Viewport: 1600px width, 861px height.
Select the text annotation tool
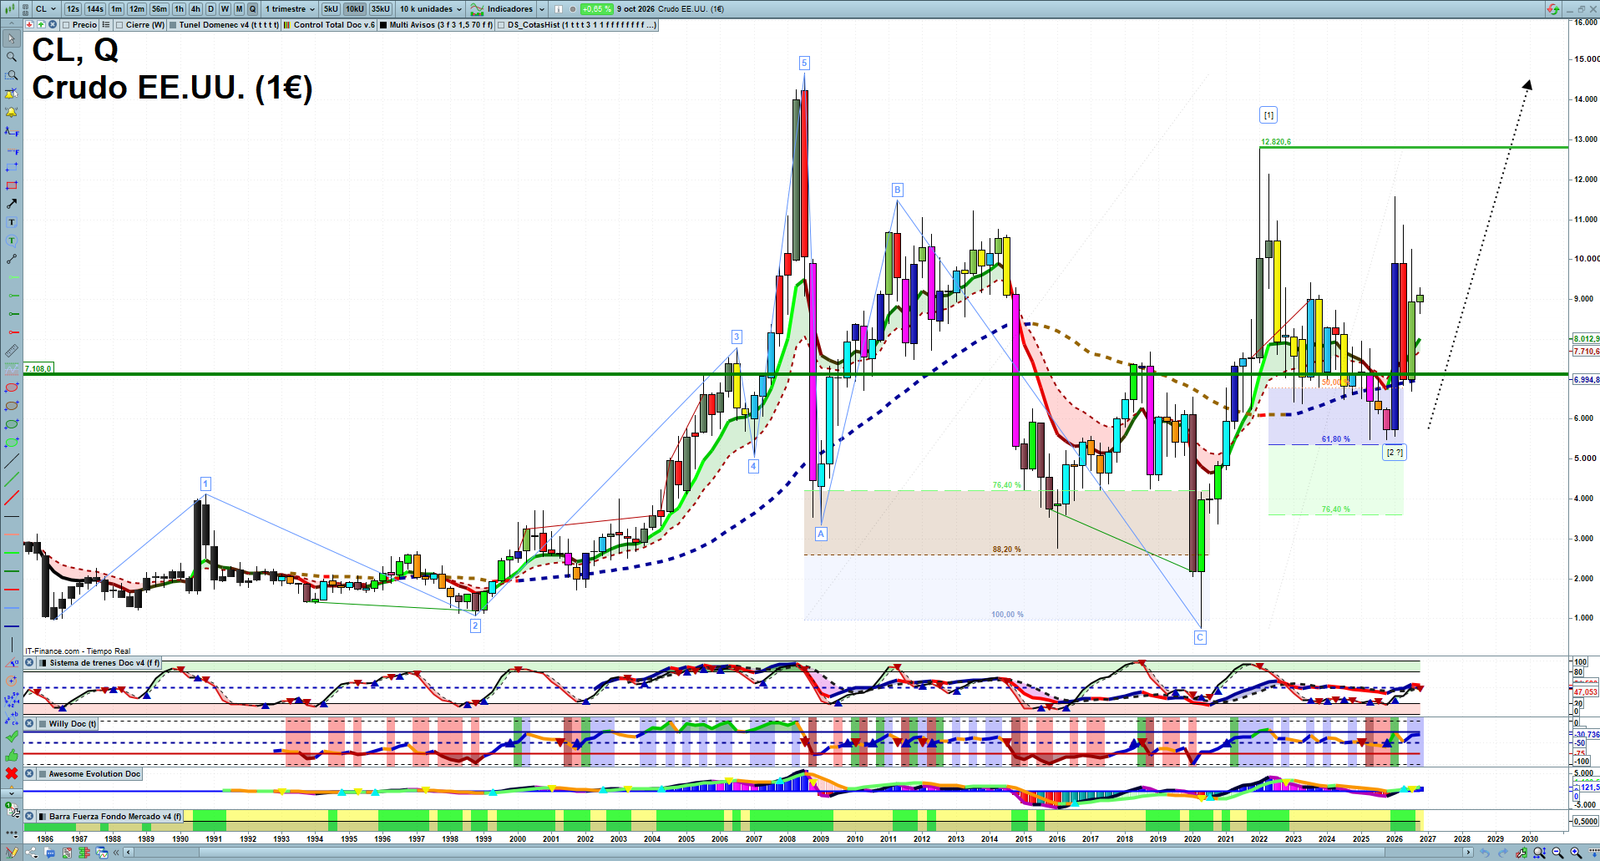coord(11,222)
